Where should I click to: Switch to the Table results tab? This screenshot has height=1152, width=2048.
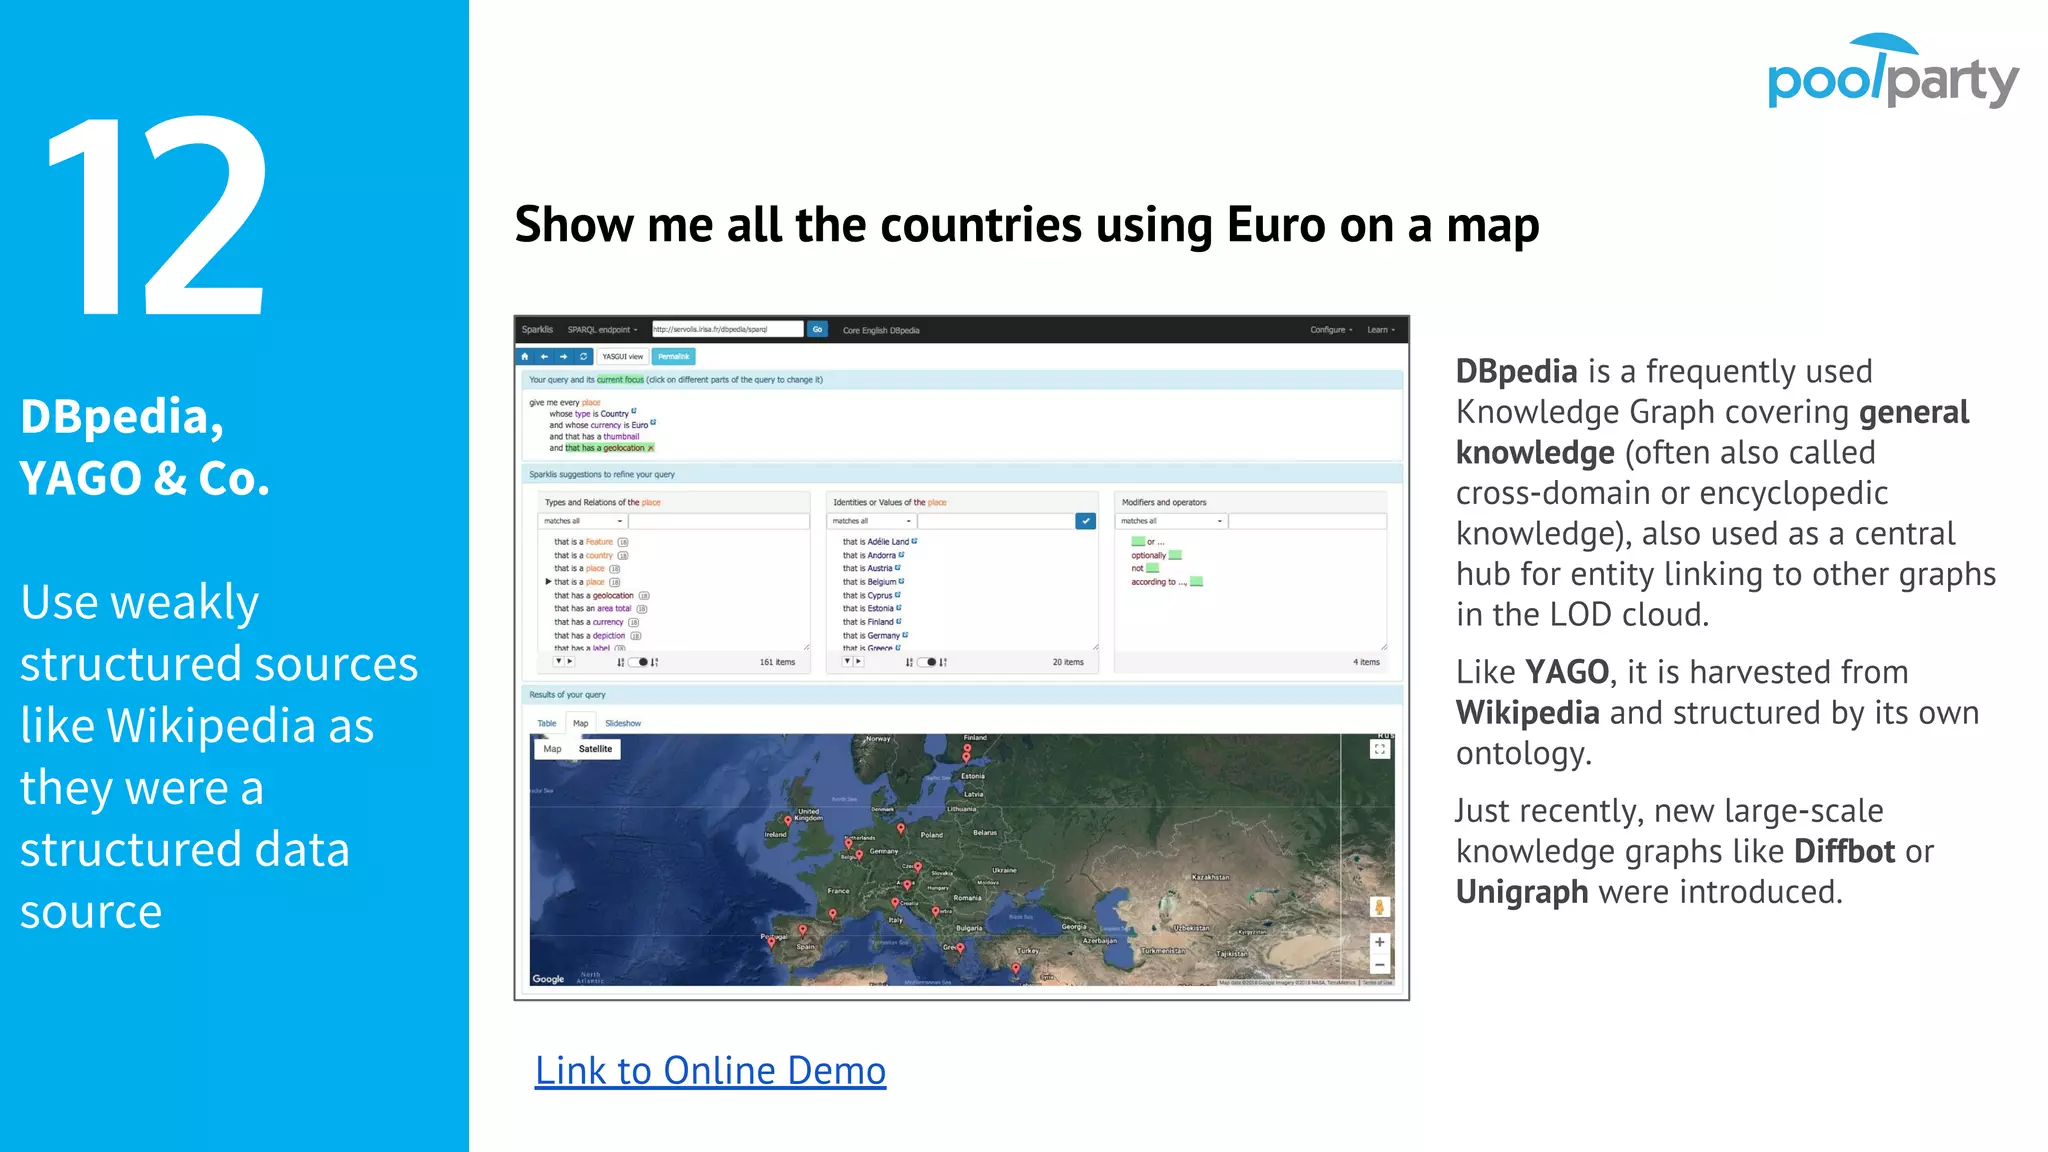click(547, 723)
